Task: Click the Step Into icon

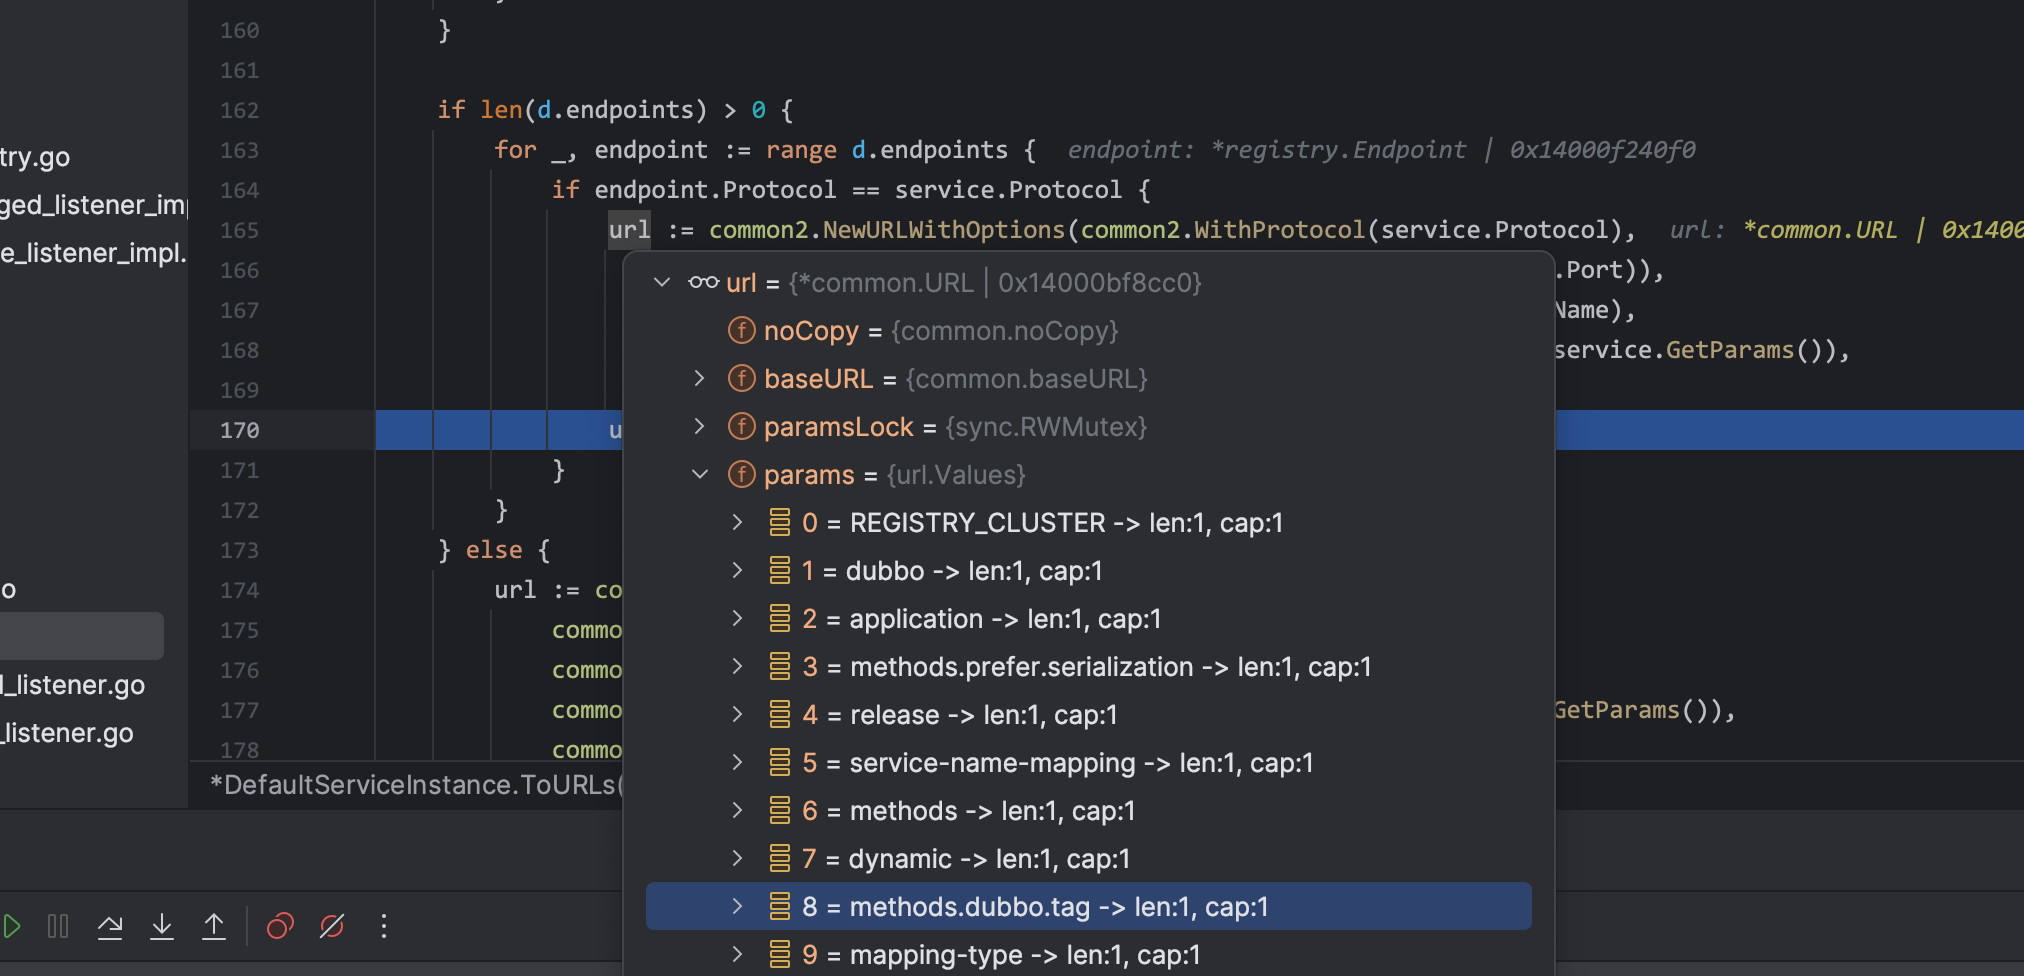Action: click(162, 926)
